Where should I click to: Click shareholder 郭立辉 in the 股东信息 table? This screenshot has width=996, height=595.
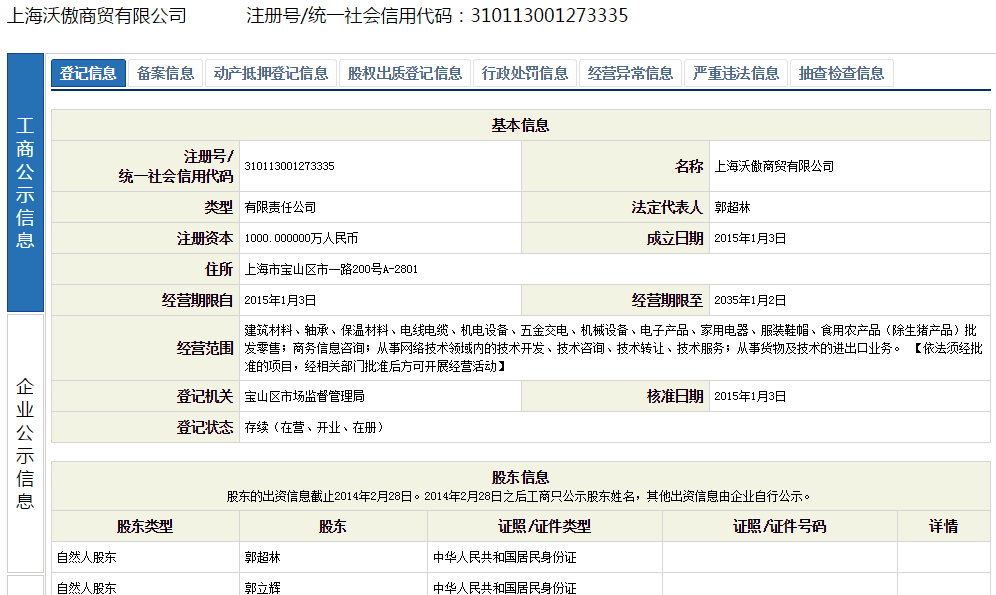tap(262, 587)
